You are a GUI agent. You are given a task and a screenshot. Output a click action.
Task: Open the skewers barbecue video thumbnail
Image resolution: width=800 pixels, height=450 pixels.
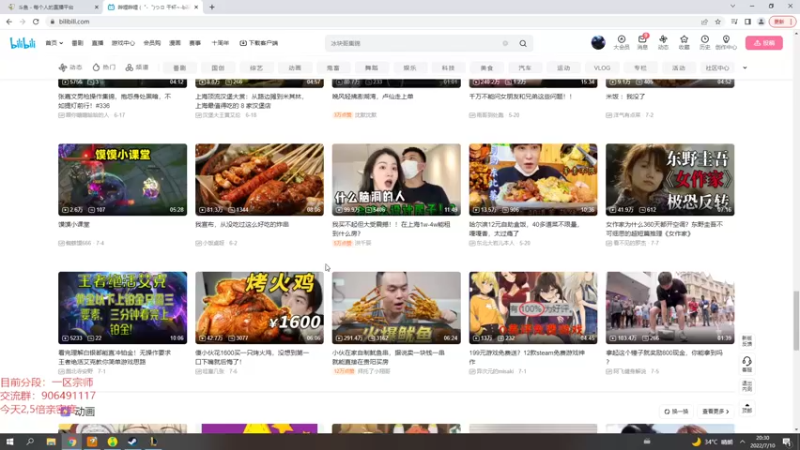click(259, 180)
